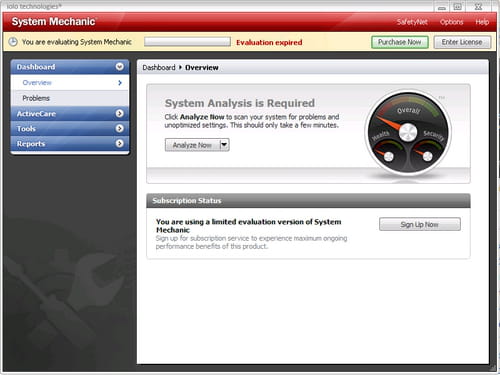Collapse the Dashboard section arrow

tap(120, 67)
